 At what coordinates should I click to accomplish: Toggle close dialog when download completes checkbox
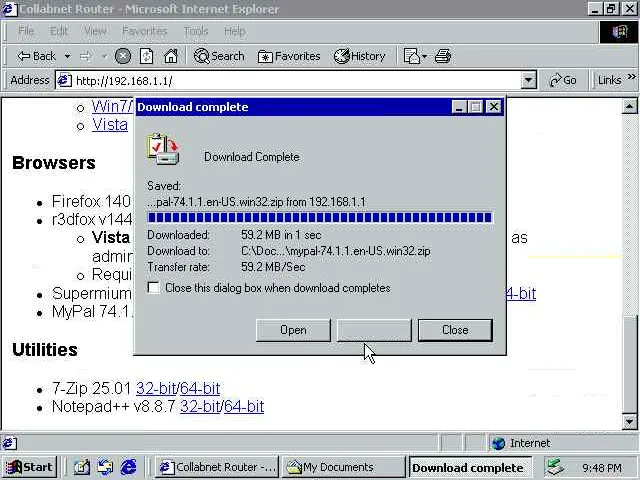click(x=153, y=288)
